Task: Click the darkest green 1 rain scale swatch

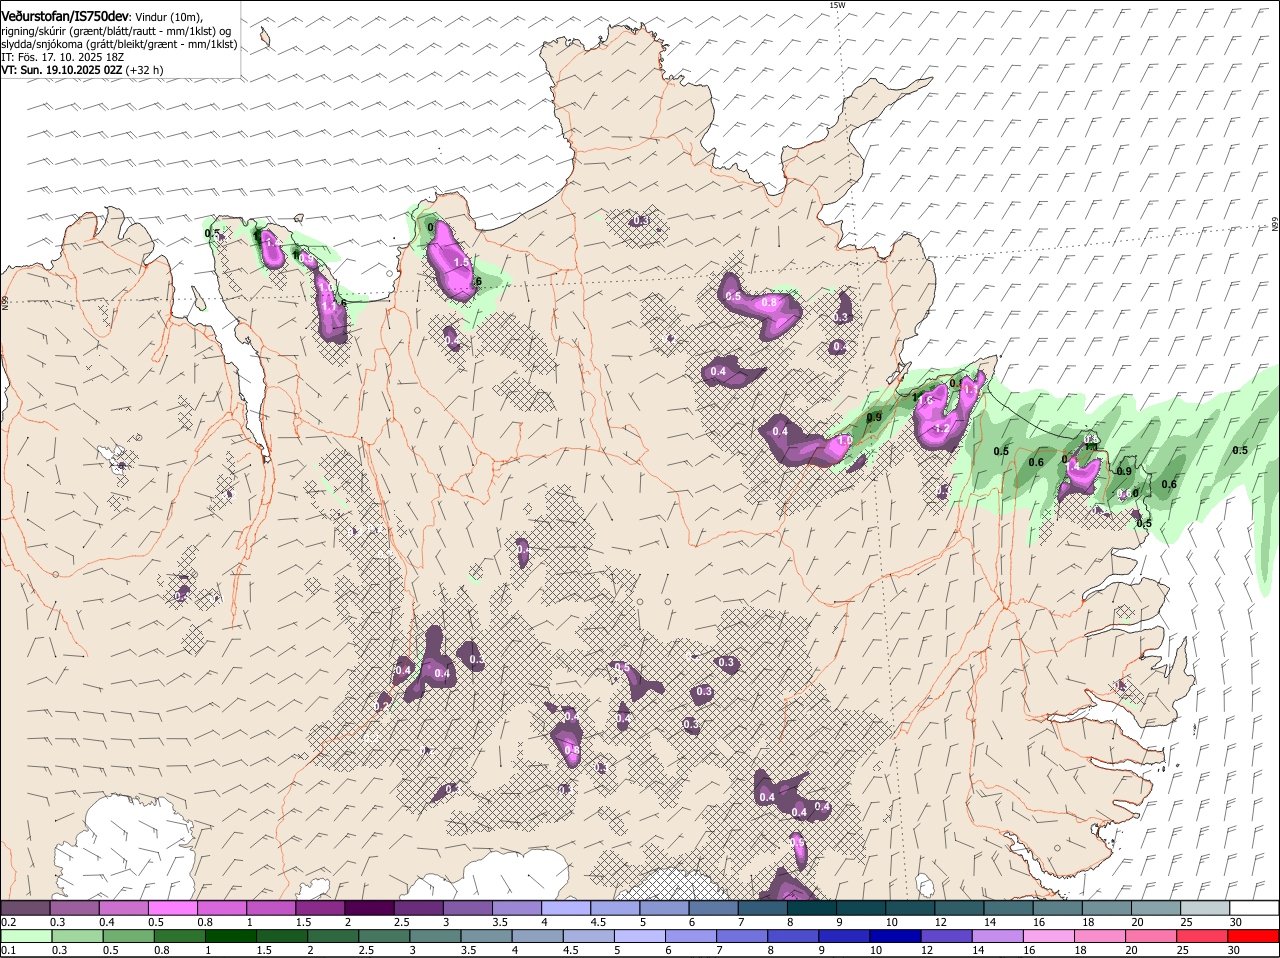Action: coord(230,936)
